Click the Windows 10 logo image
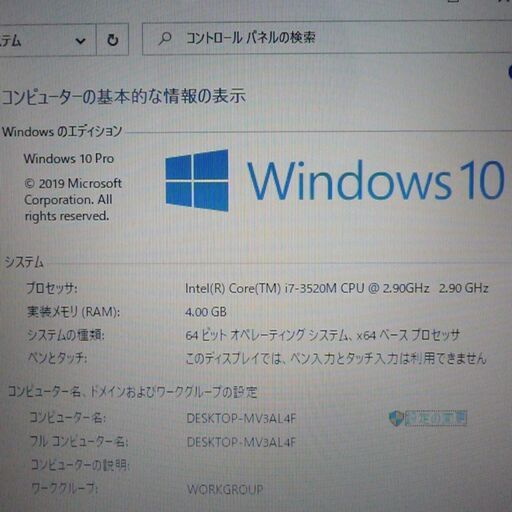Screen dimensions: 512x512 [335, 180]
